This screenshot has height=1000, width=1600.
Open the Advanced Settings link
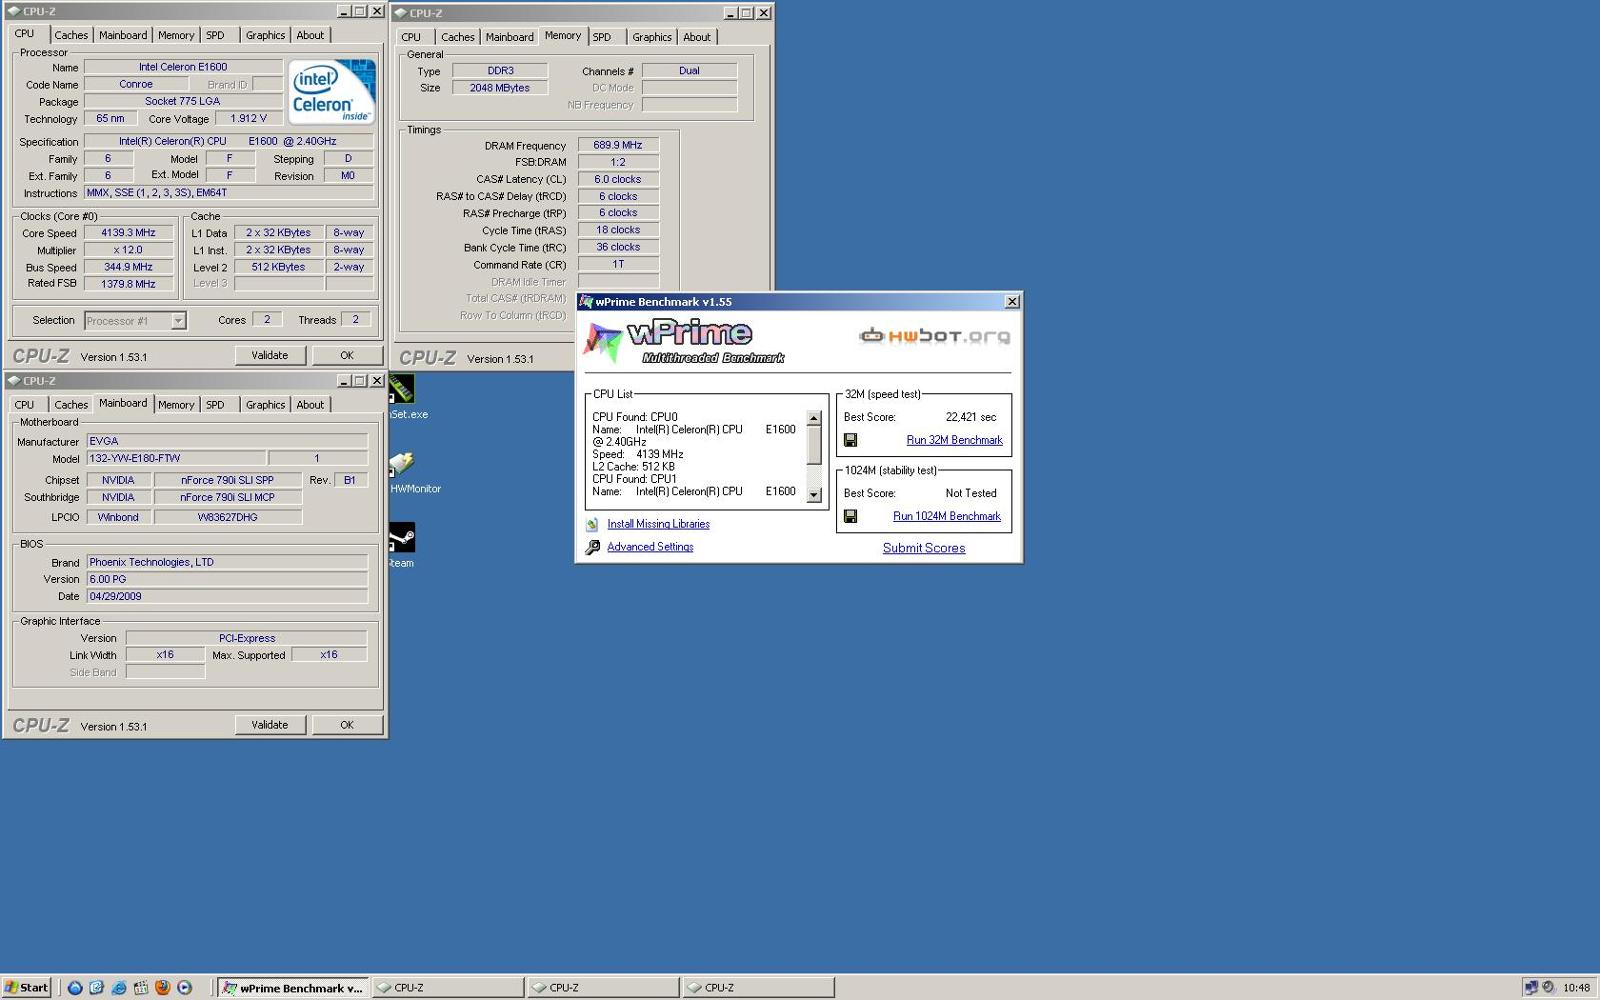(650, 547)
